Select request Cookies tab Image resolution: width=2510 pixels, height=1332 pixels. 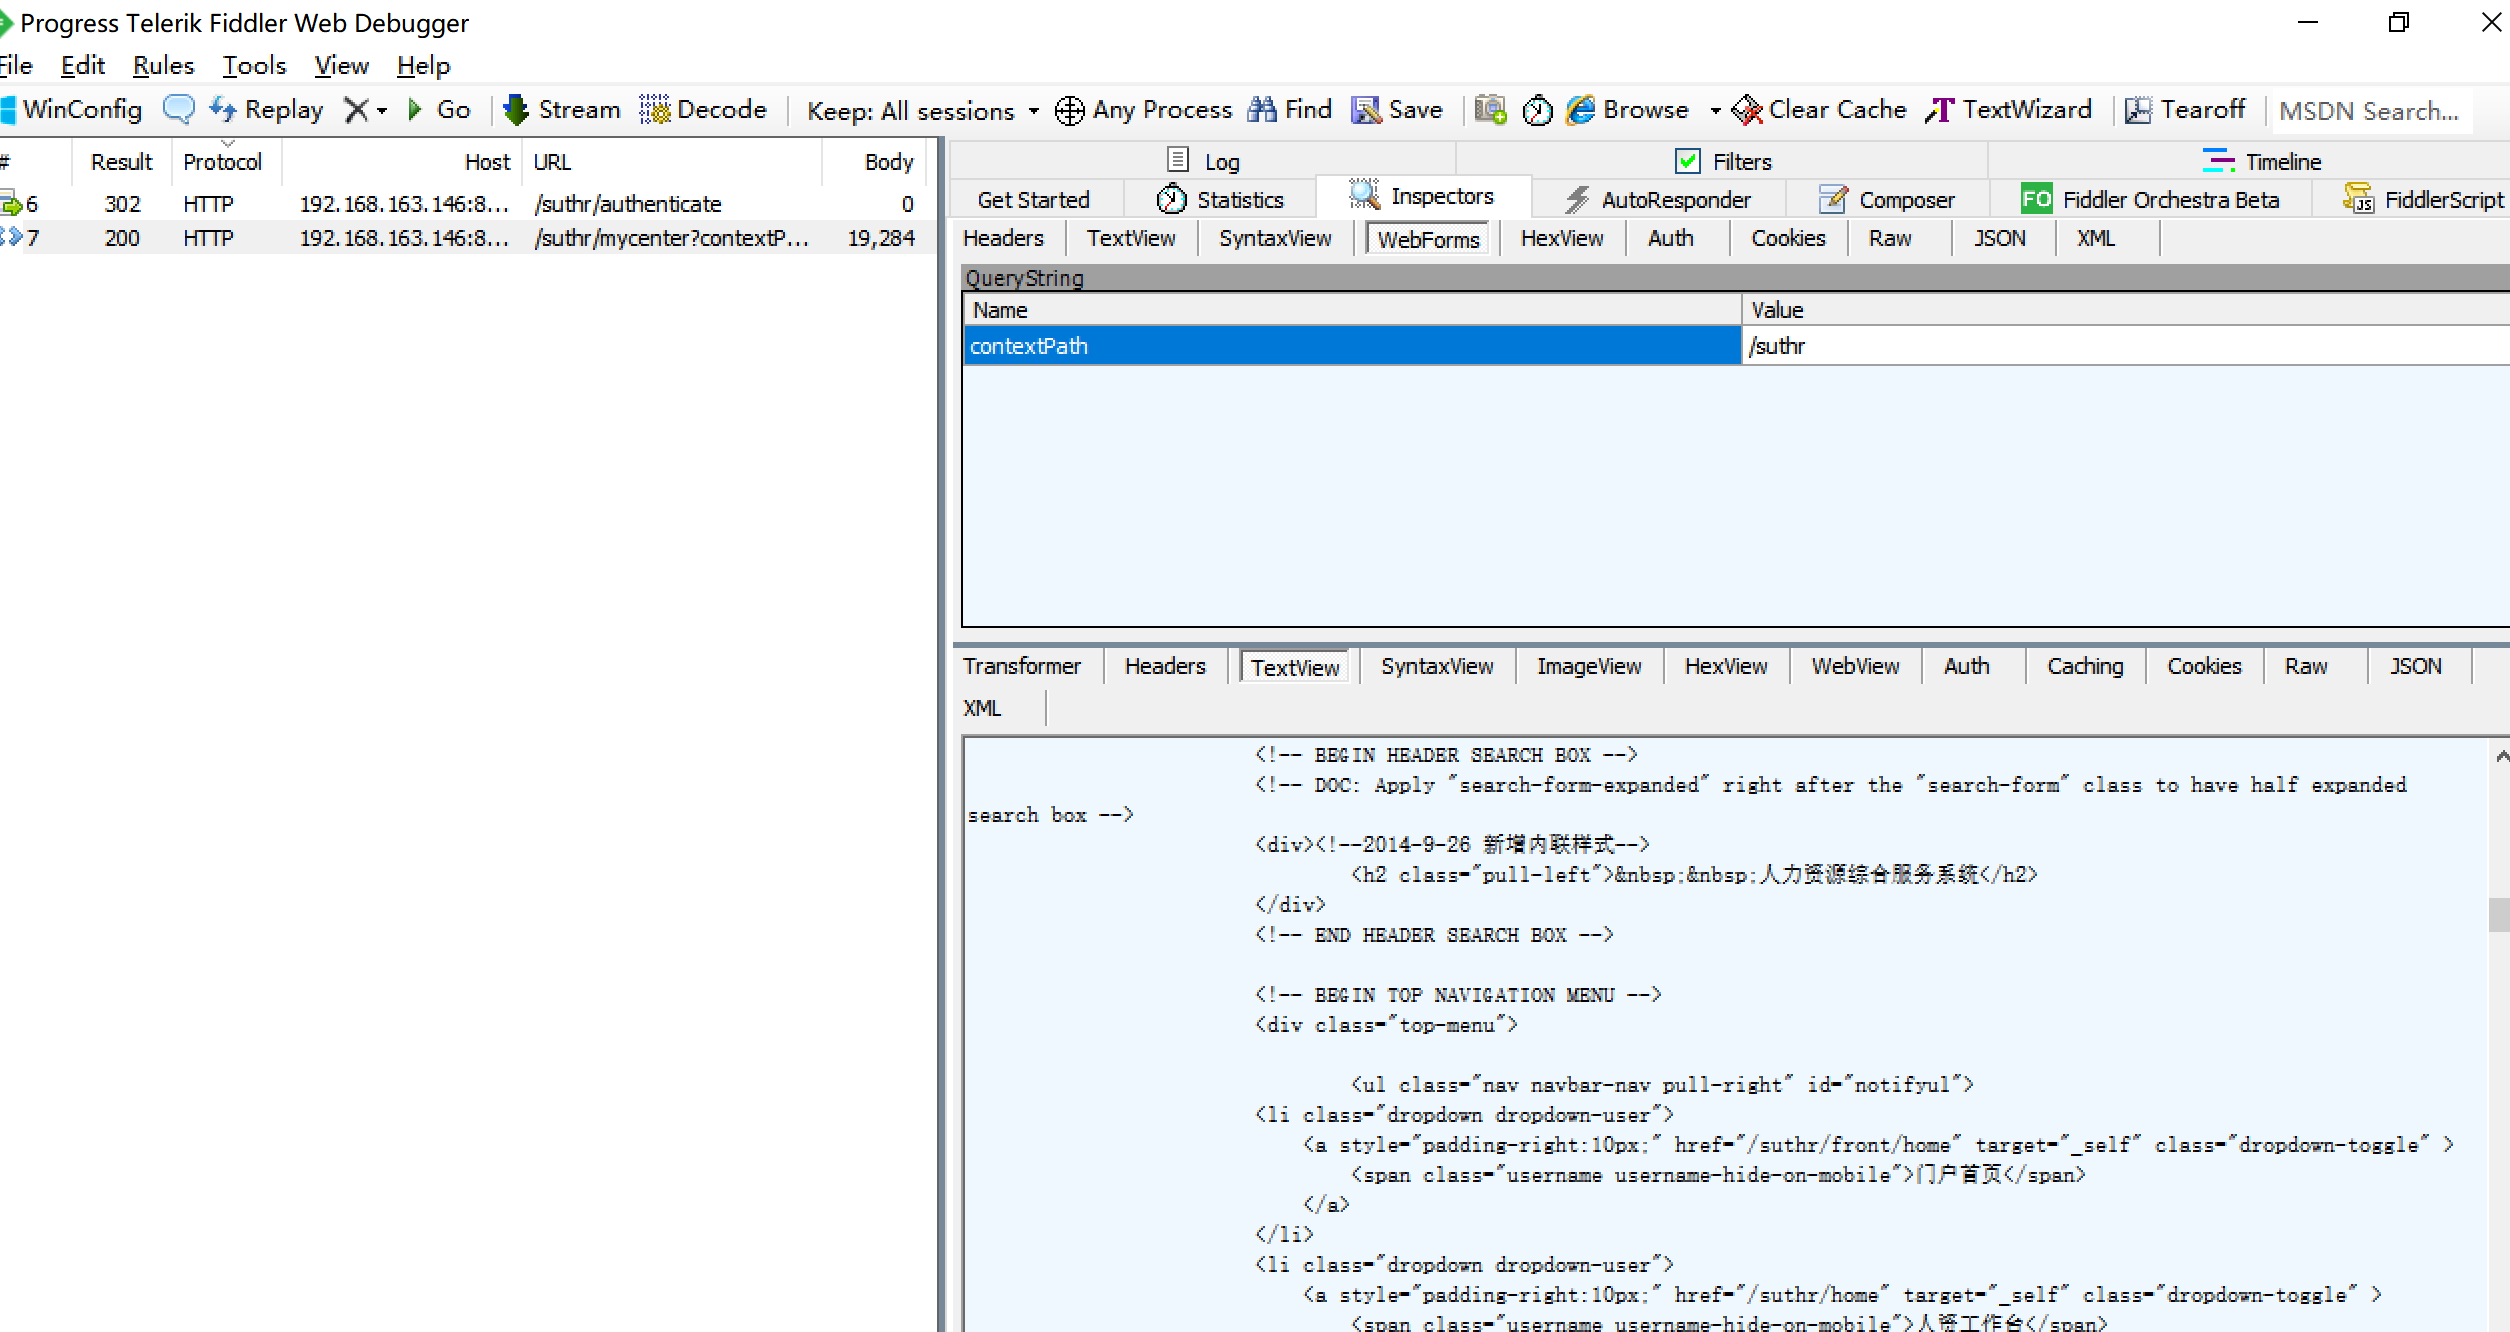point(1788,239)
